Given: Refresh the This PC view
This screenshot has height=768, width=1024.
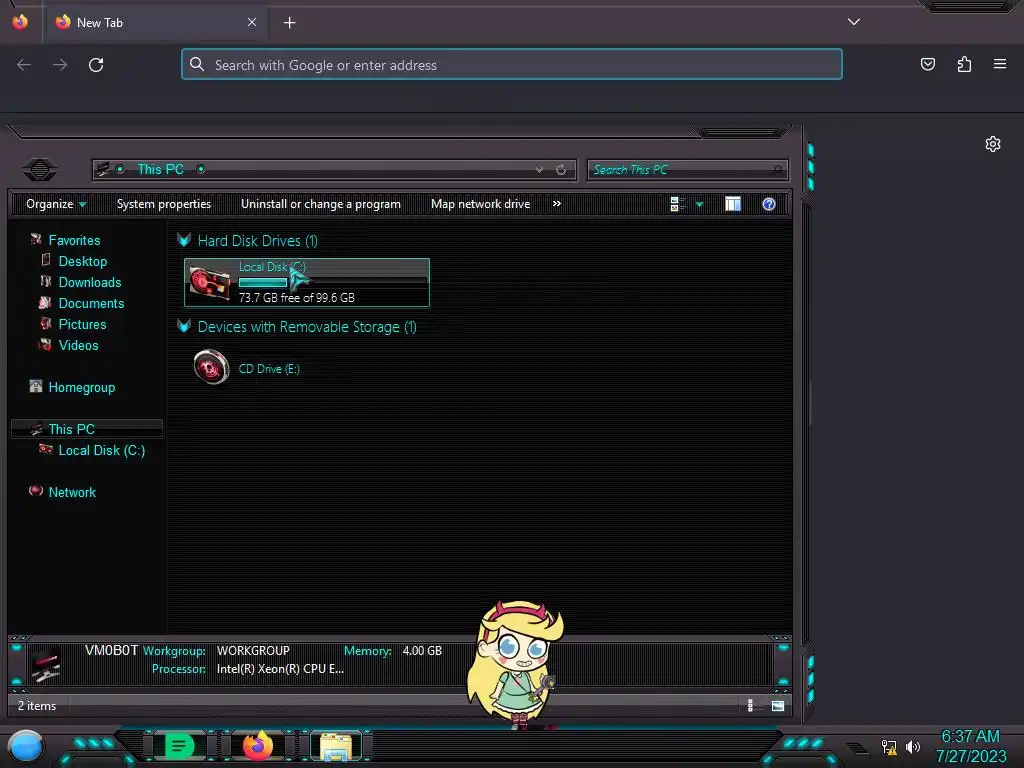Looking at the screenshot, I should [561, 170].
